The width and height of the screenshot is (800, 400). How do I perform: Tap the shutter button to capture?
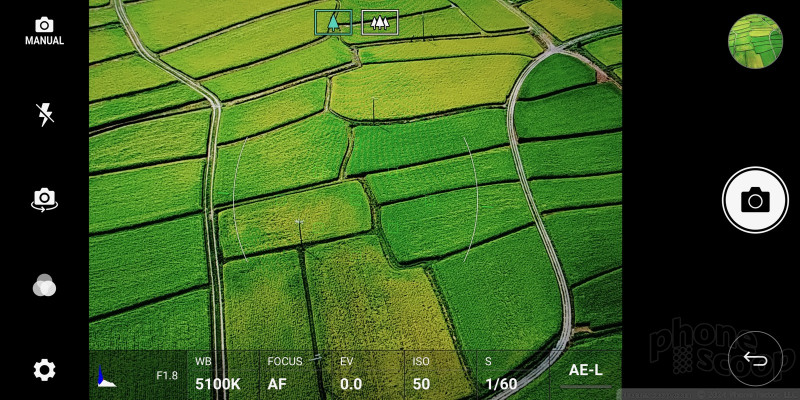pos(755,199)
